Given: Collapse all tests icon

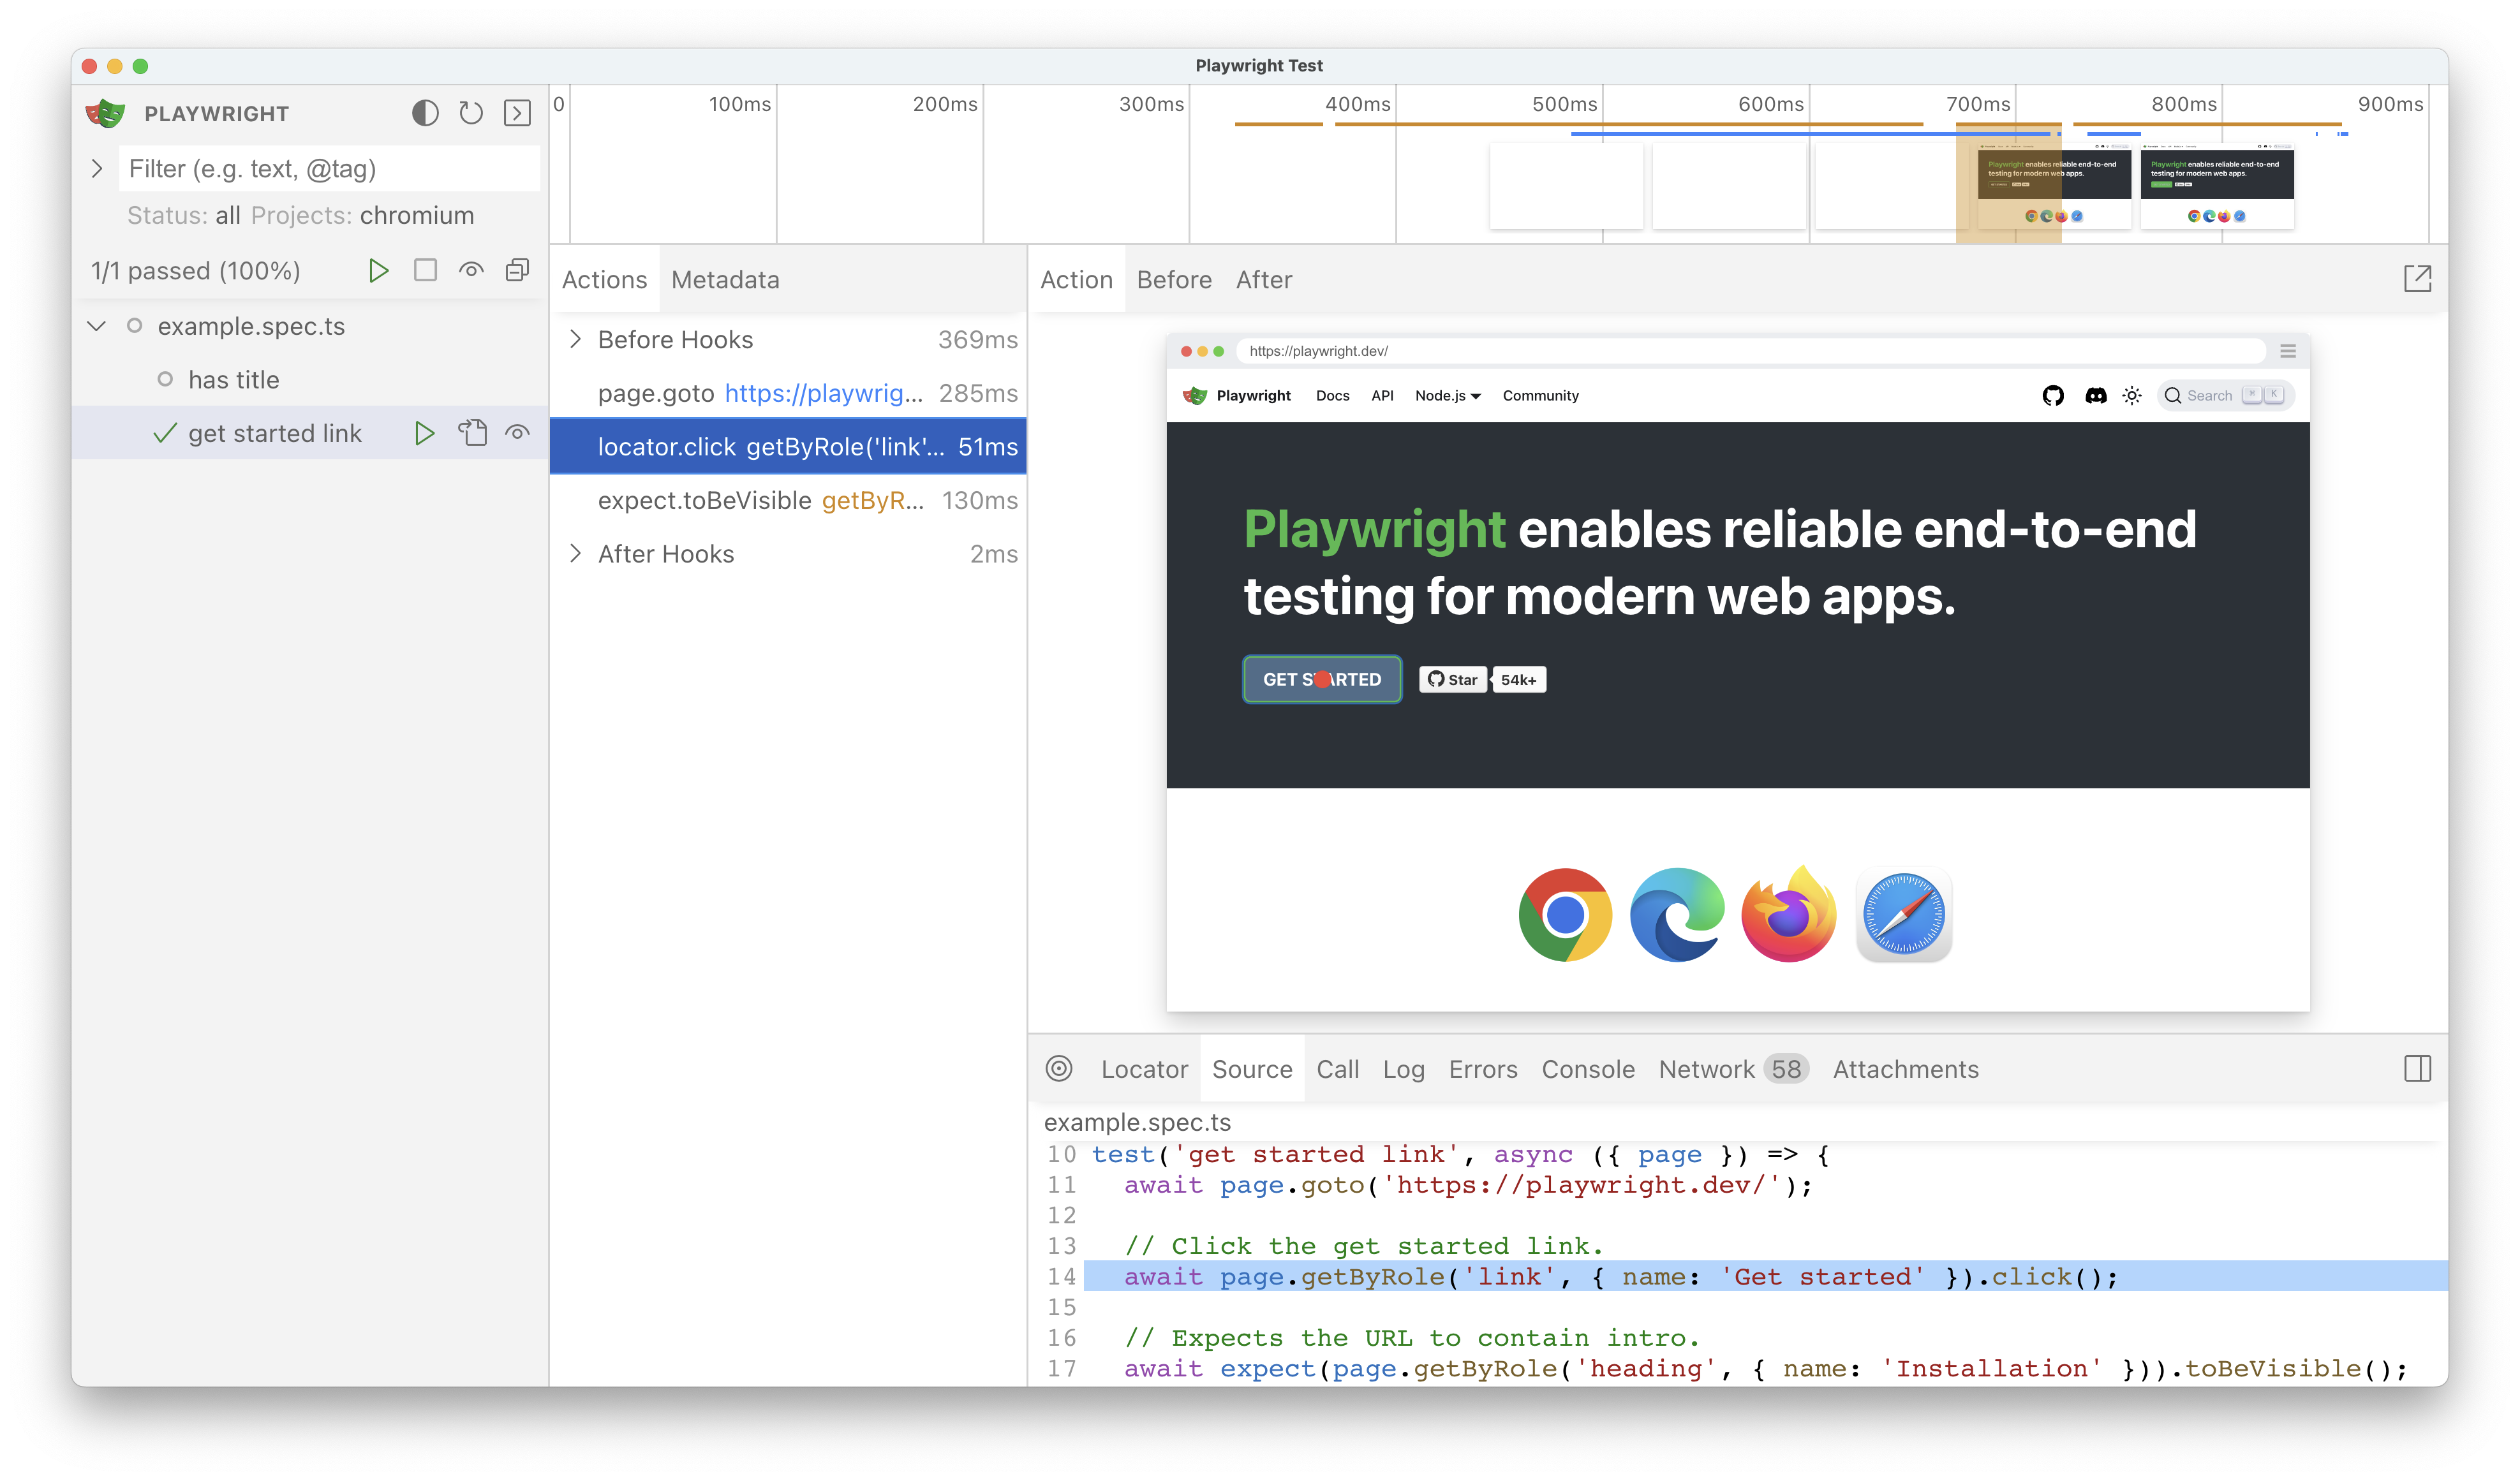Looking at the screenshot, I should [x=517, y=270].
